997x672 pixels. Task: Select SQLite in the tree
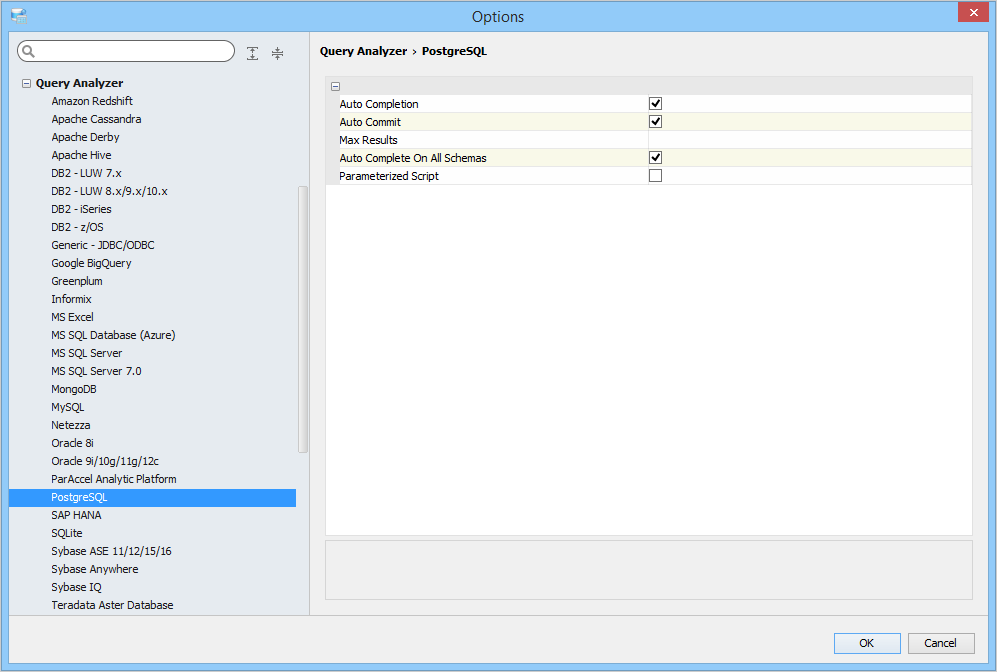pyautogui.click(x=67, y=533)
